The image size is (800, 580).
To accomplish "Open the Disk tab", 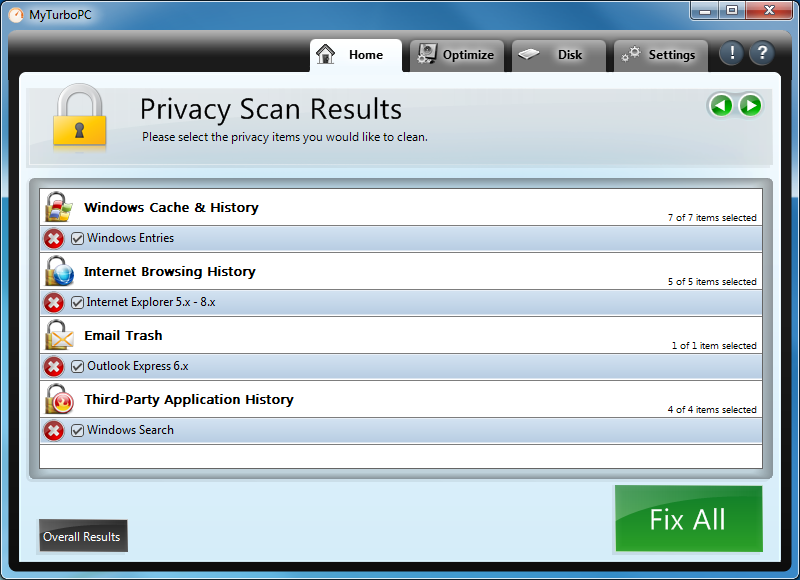I will point(559,56).
